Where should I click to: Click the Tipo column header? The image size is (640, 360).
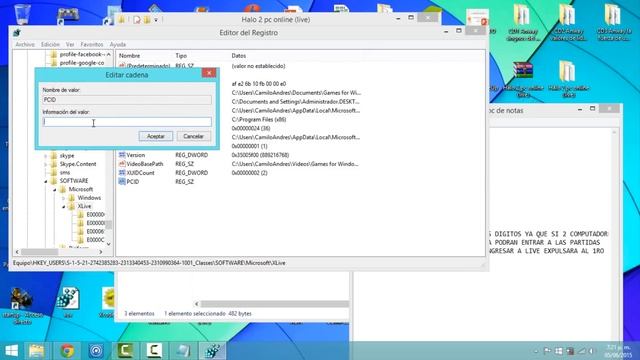[181, 56]
